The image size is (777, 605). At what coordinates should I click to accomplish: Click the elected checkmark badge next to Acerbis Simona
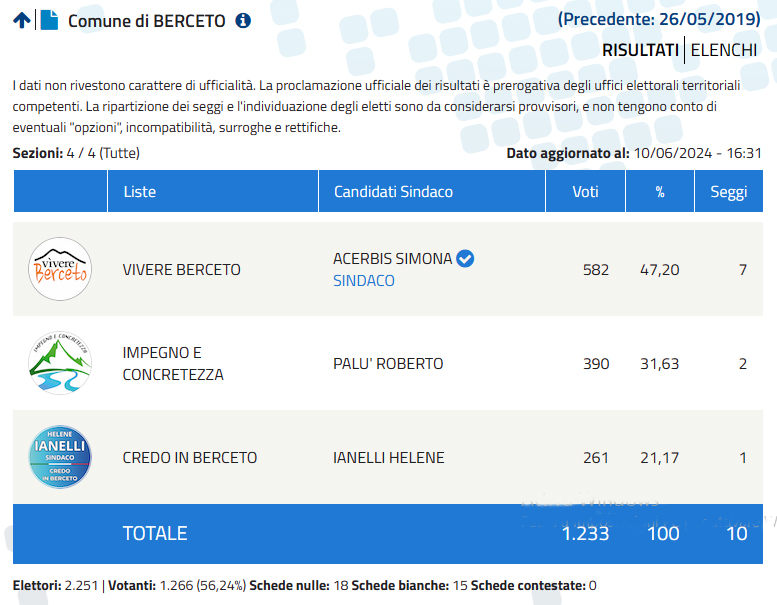pyautogui.click(x=465, y=258)
